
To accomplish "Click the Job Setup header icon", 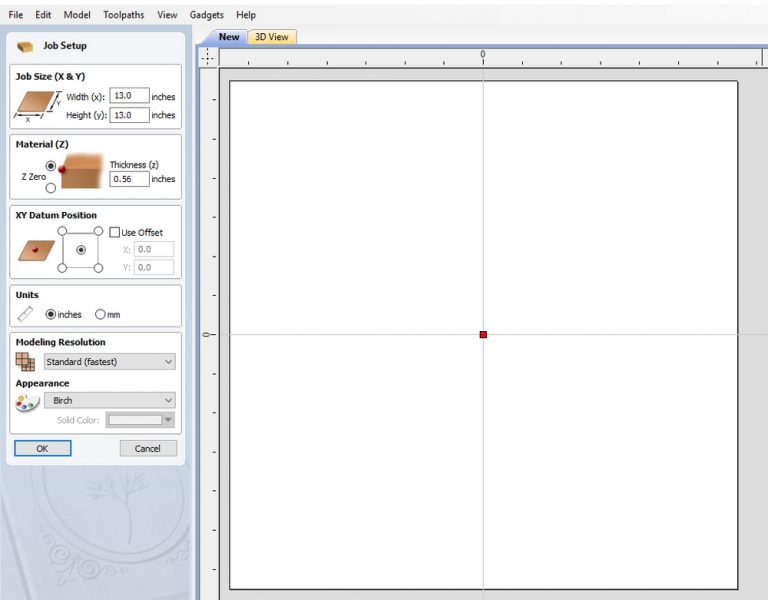I will 26,46.
